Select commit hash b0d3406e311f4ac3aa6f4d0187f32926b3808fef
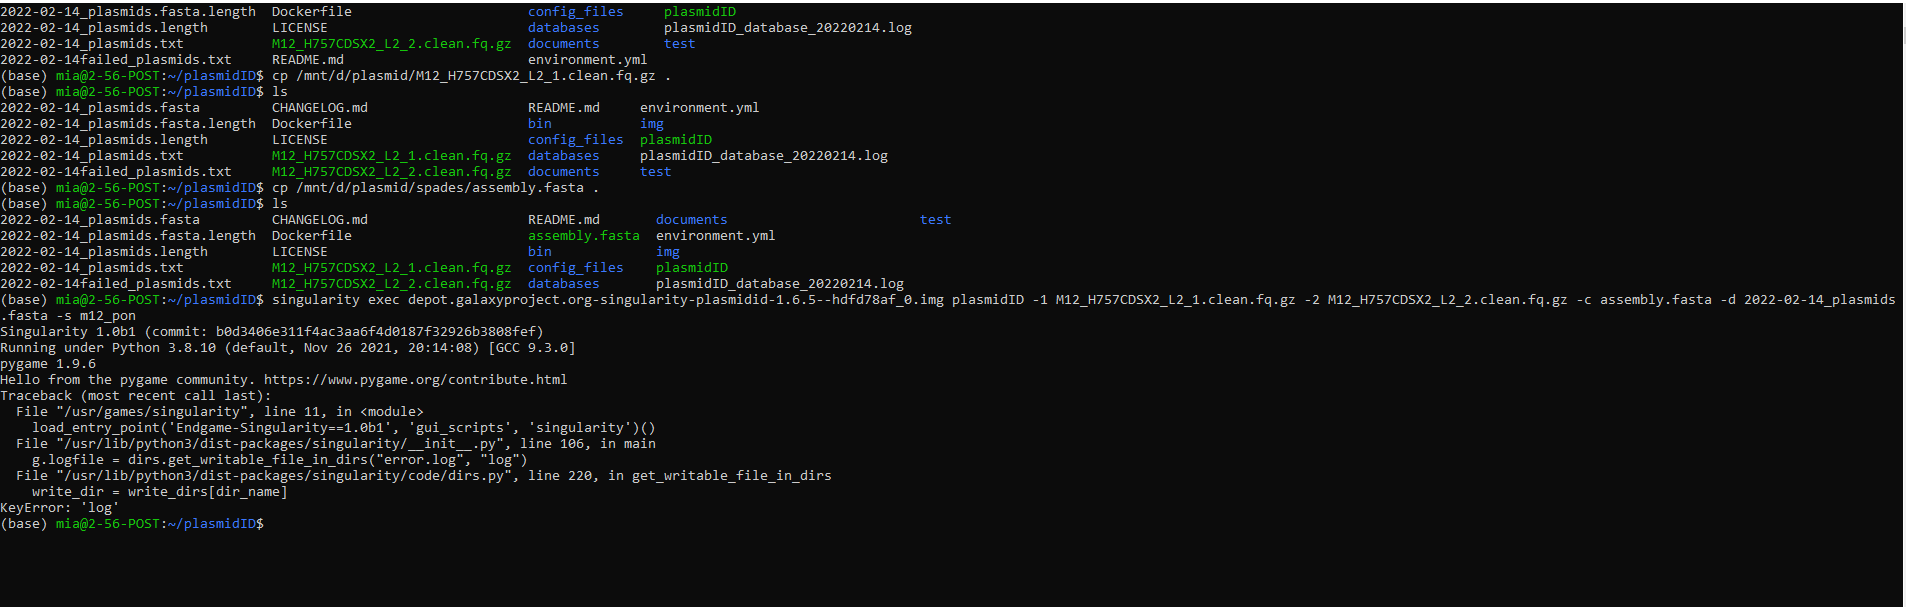Image resolution: width=1906 pixels, height=607 pixels. point(376,332)
